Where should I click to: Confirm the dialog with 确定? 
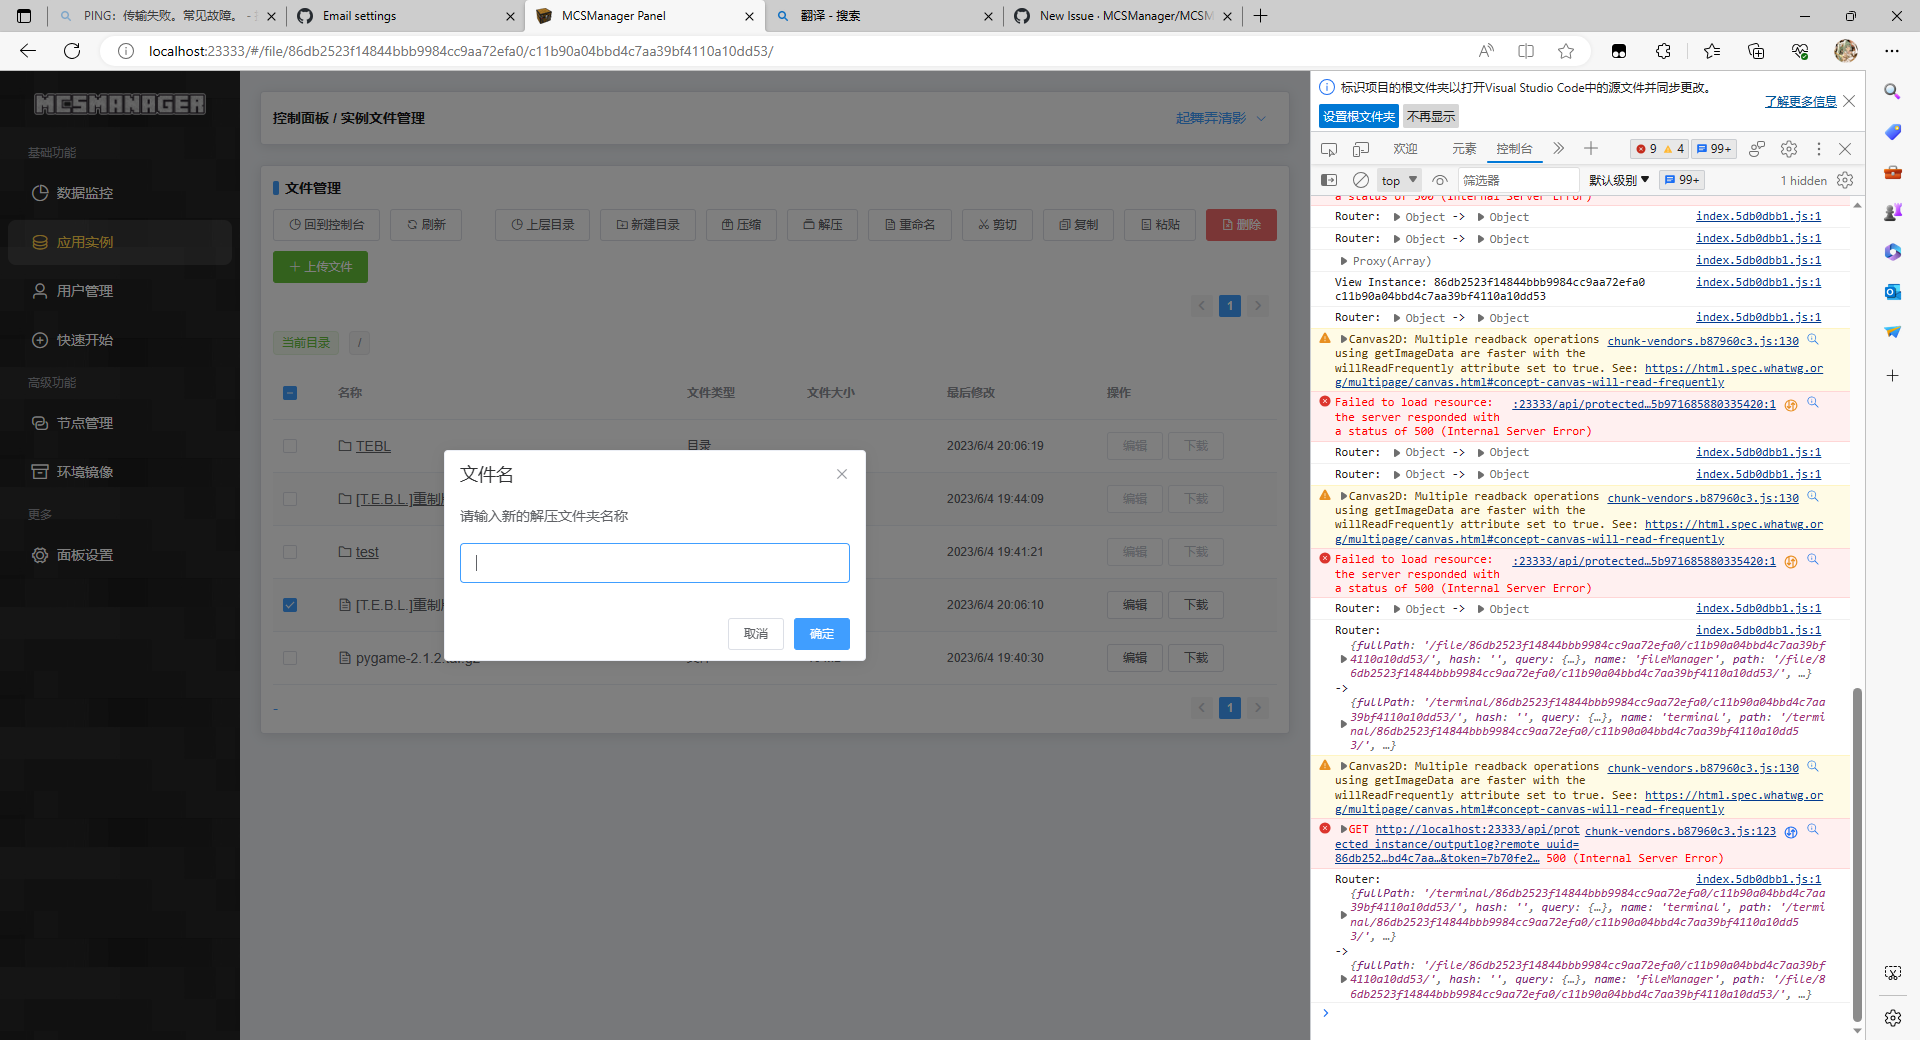(x=820, y=634)
